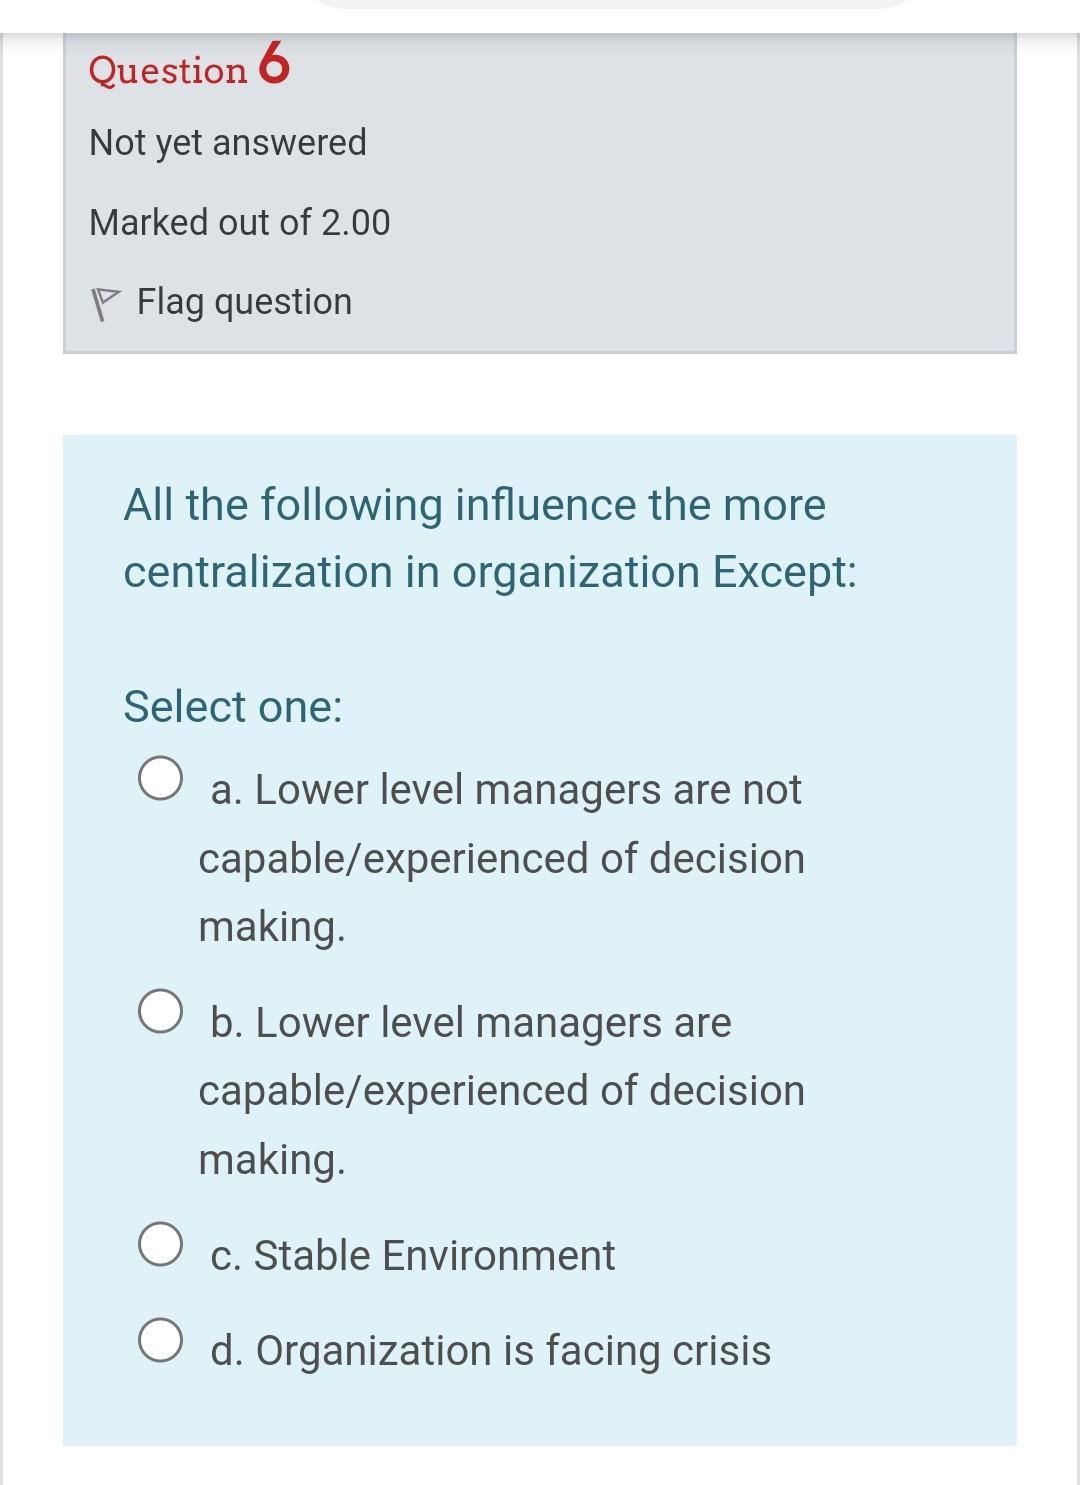Click the flag icon next to Flag question
The height and width of the screenshot is (1485, 1080).
[x=108, y=300]
